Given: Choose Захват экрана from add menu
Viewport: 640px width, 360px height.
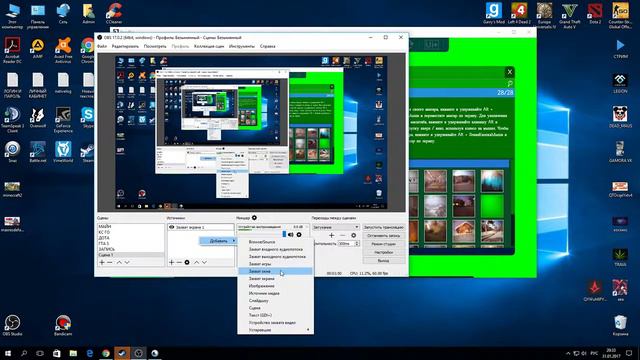Looking at the screenshot, I should (275, 278).
